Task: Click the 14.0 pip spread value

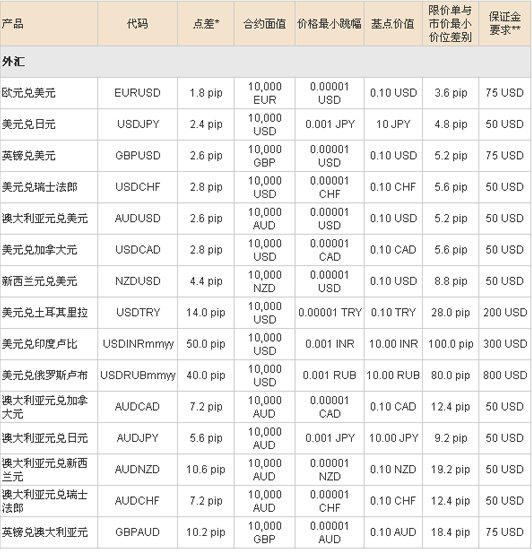Action: tap(206, 313)
